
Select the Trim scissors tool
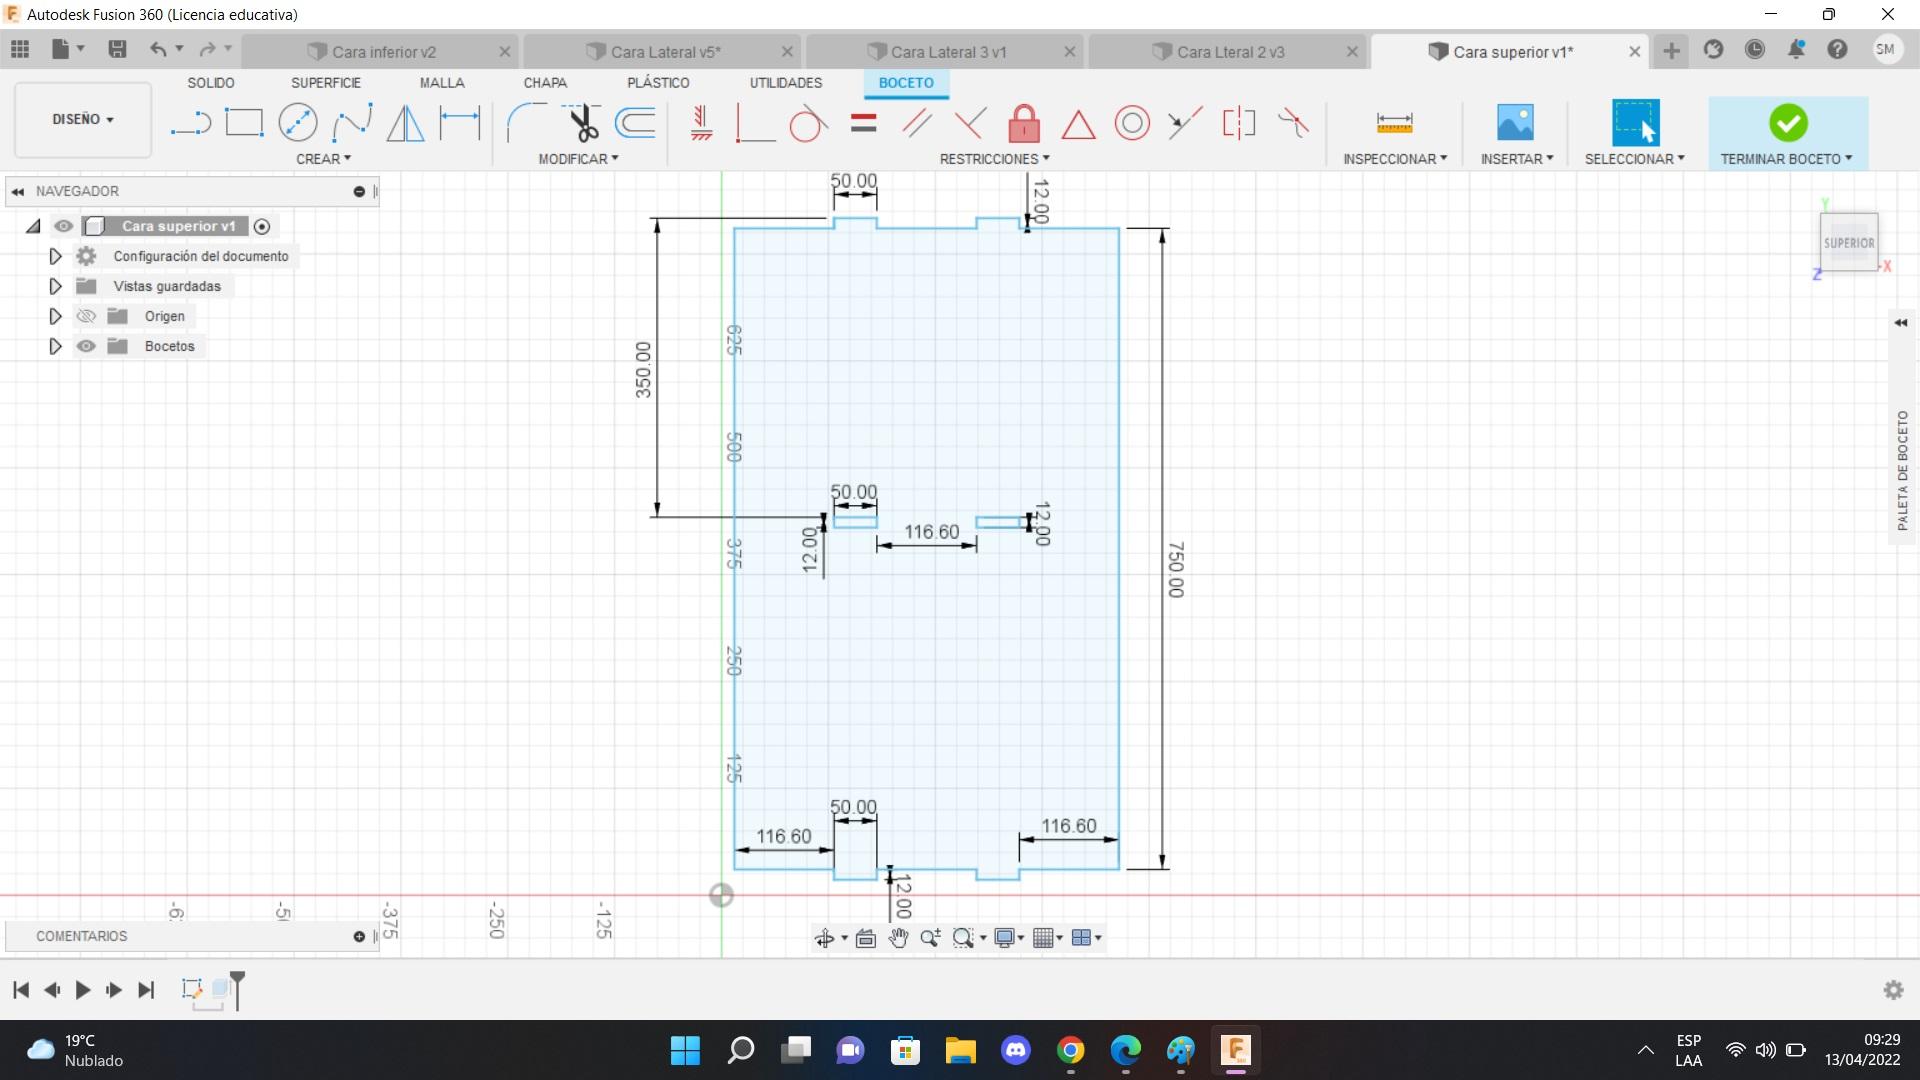(582, 123)
